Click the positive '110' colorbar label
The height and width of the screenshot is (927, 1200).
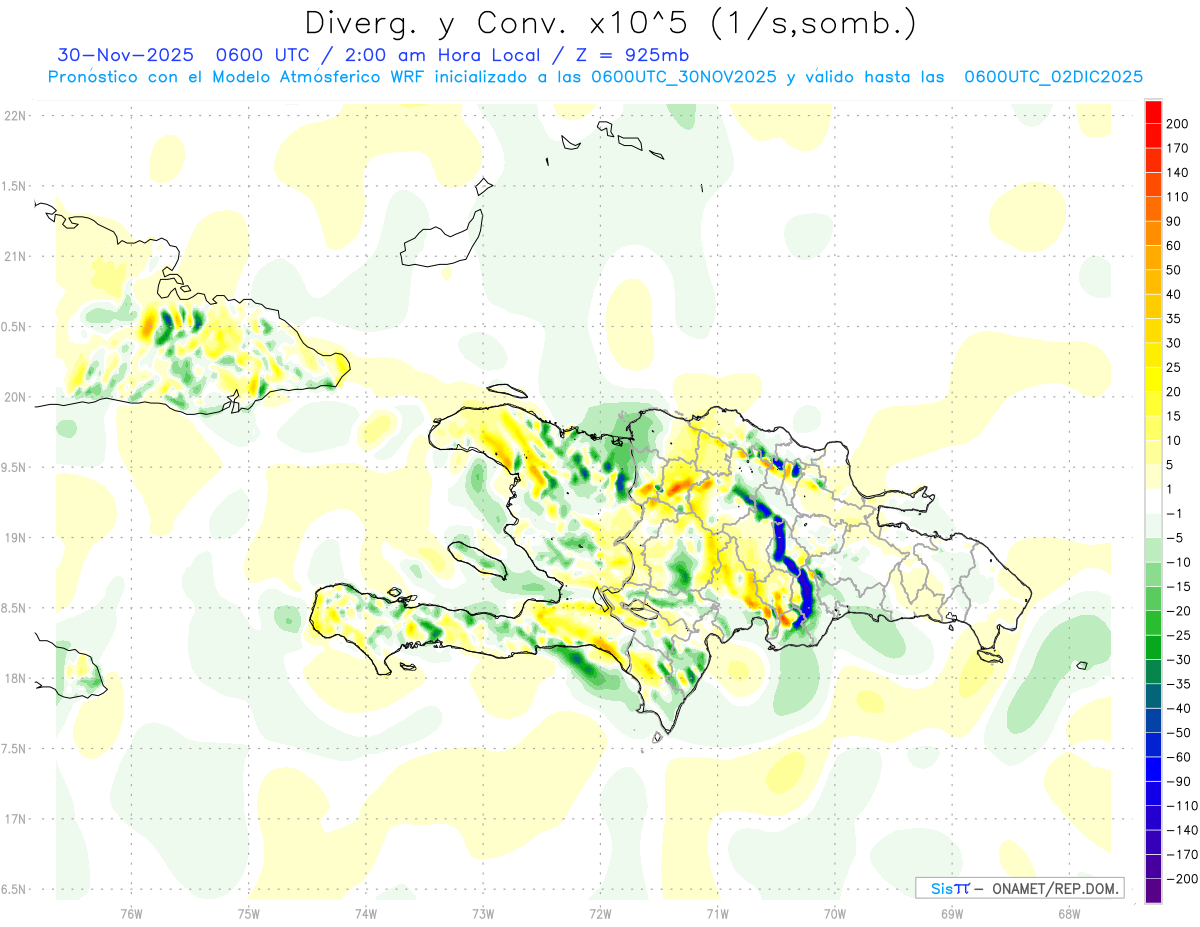[1178, 197]
